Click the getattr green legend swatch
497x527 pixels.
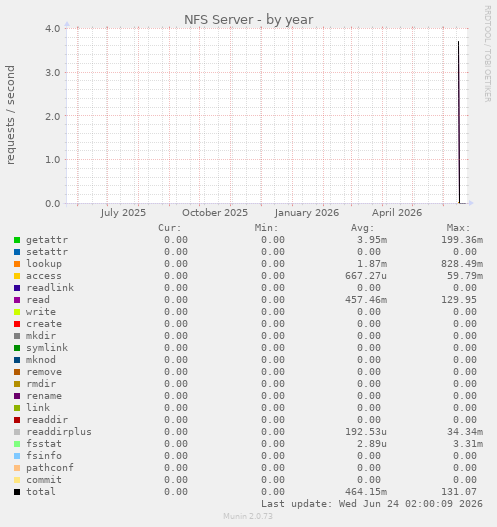pyautogui.click(x=17, y=240)
